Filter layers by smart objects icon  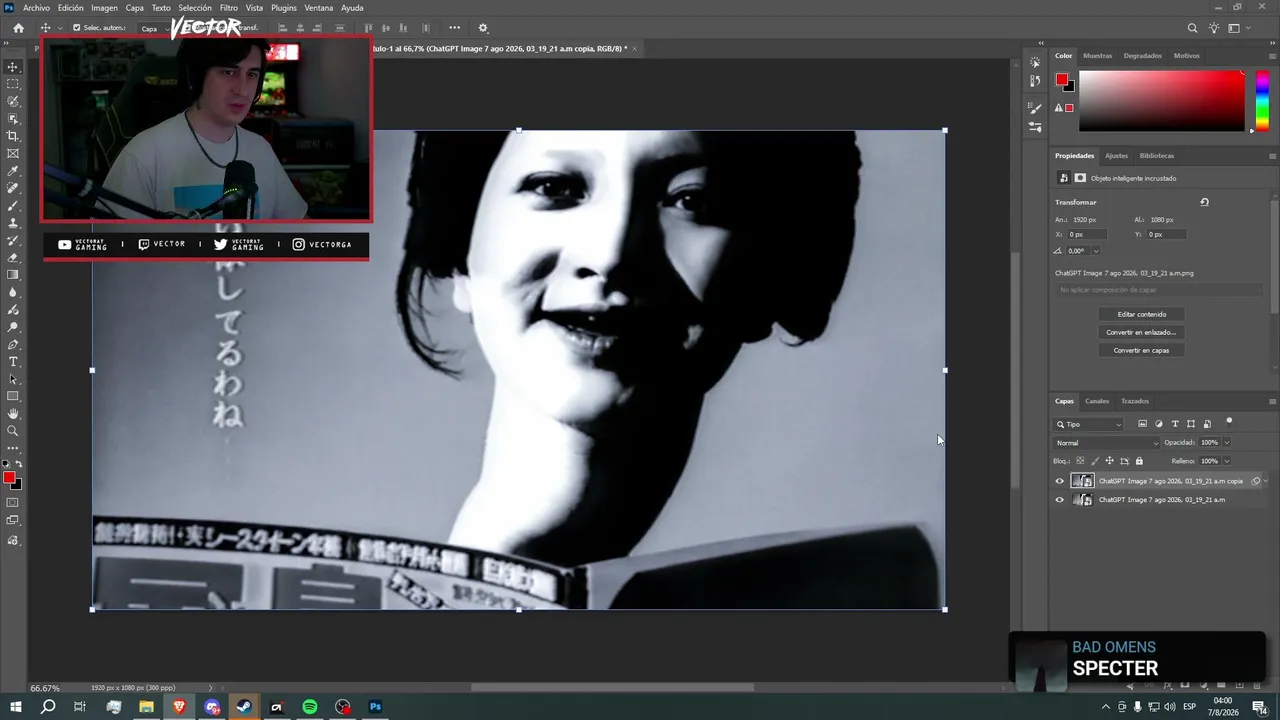tap(1207, 424)
